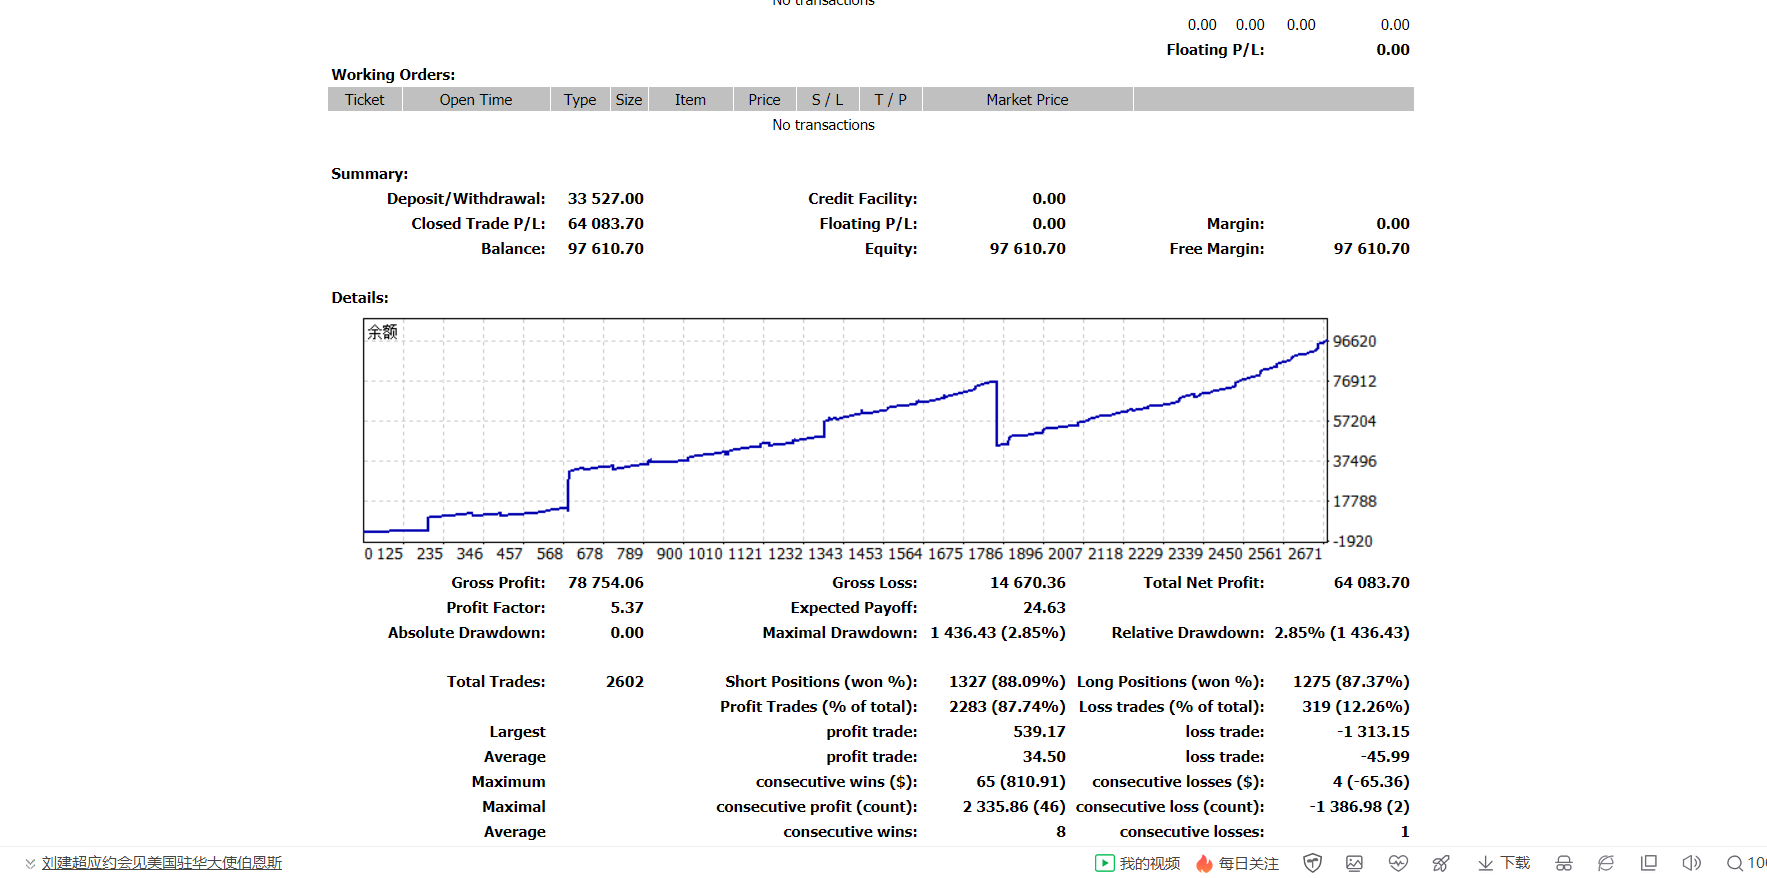Click the Balance value 97 610.70
1767x878 pixels.
tap(606, 249)
